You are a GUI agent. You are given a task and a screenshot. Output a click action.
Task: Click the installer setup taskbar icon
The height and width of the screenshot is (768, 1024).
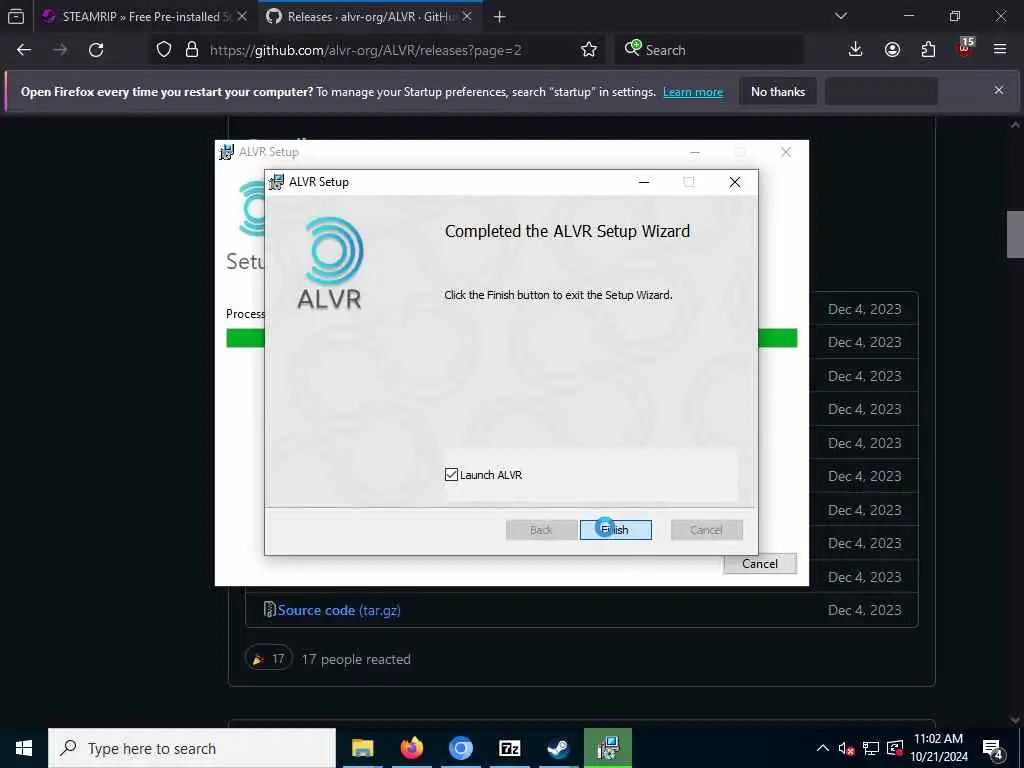click(x=608, y=748)
